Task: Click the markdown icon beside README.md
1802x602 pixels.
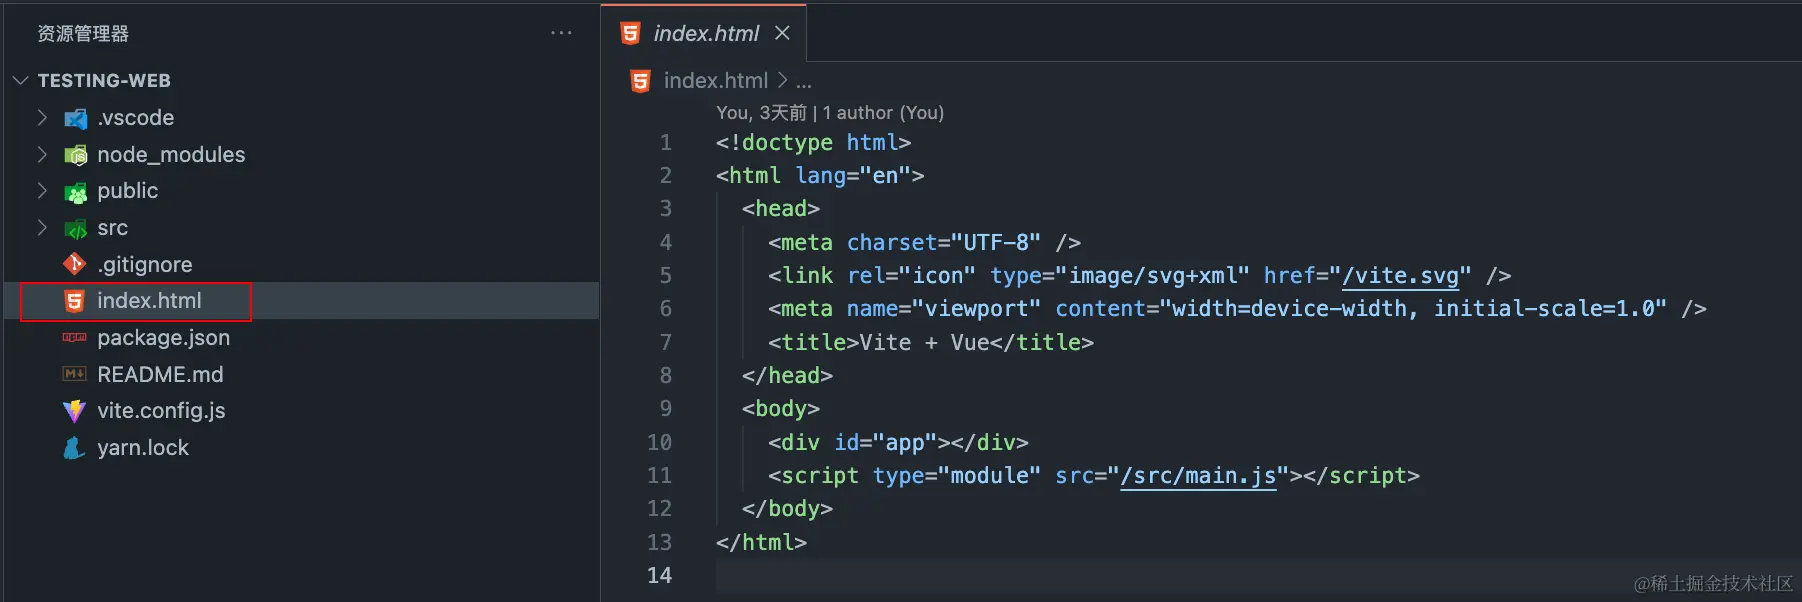Action: (x=75, y=374)
